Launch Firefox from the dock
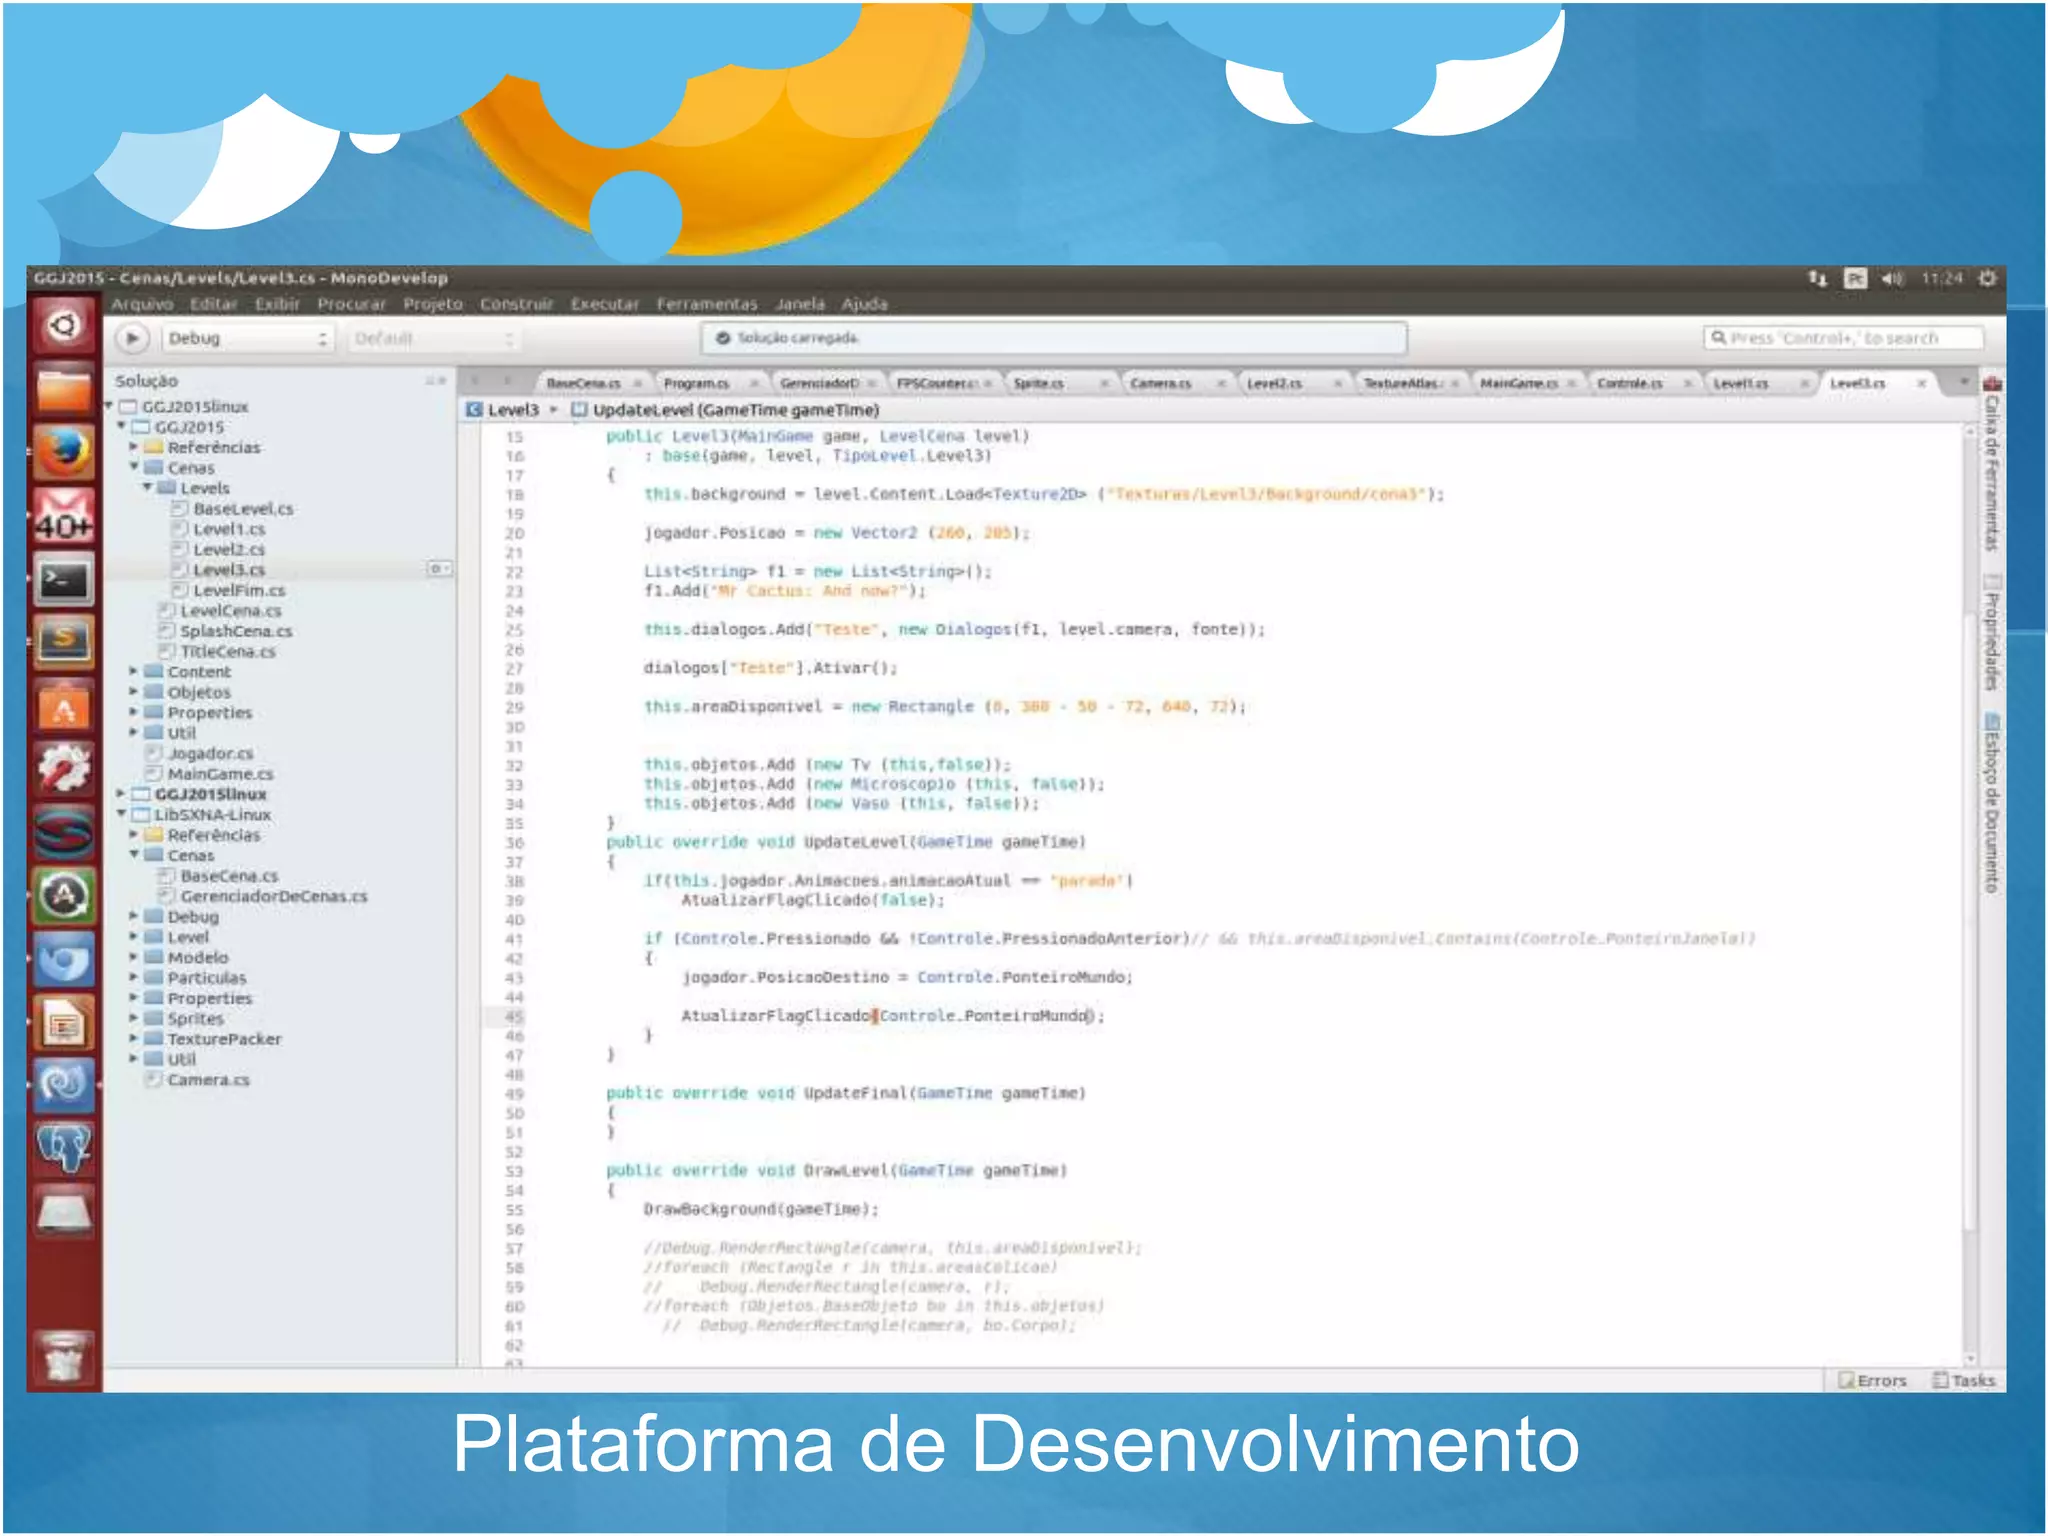This screenshot has height=1536, width=2048. (64, 452)
